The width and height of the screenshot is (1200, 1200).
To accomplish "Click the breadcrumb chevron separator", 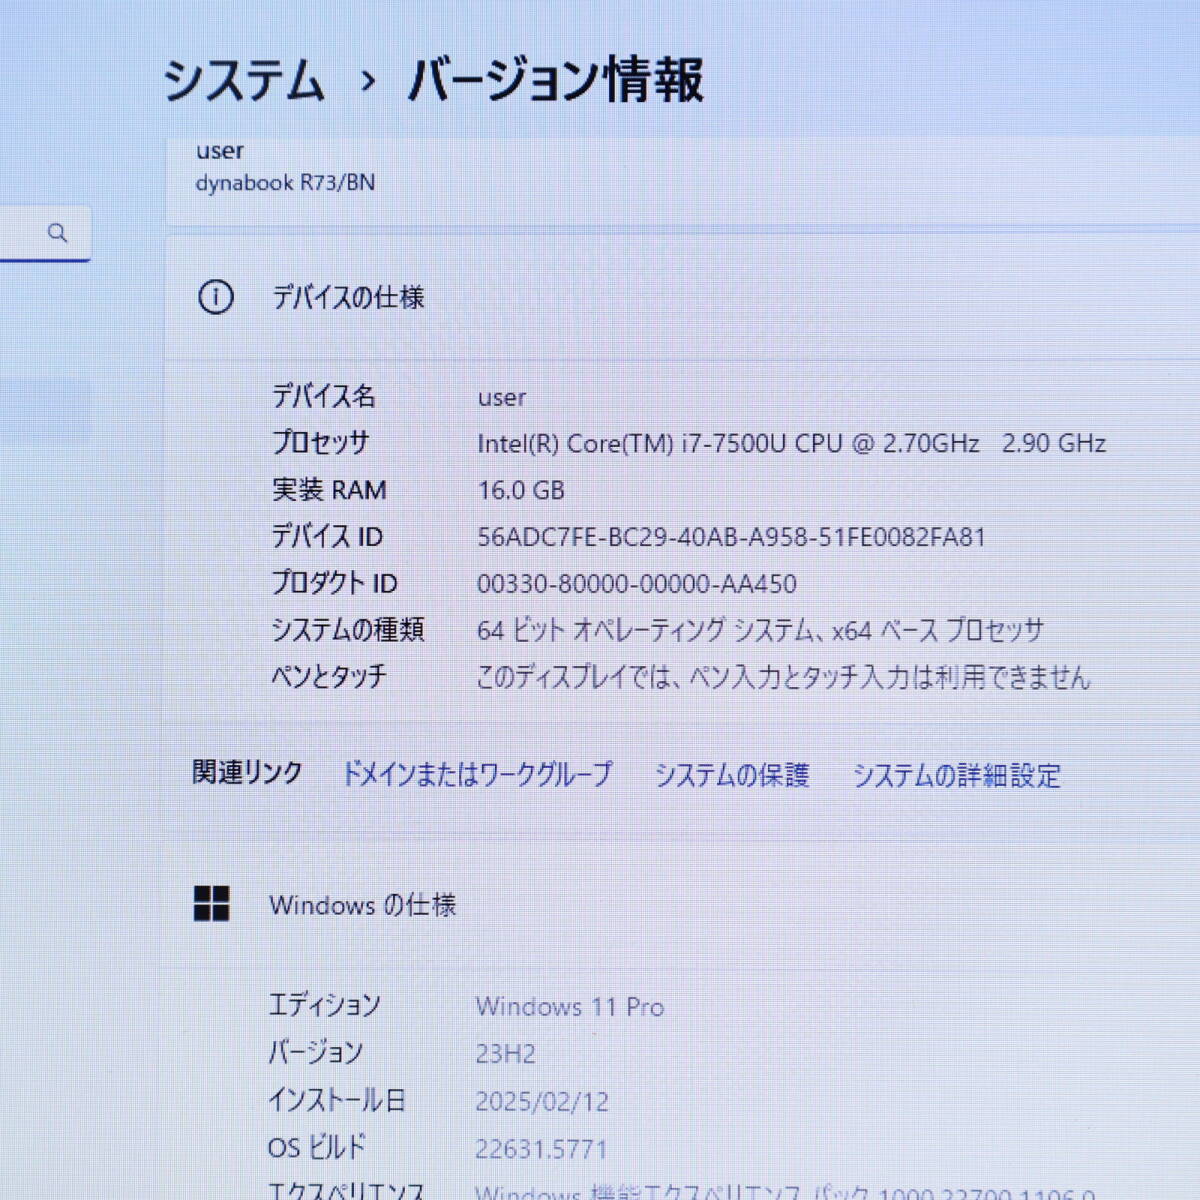I will (368, 81).
